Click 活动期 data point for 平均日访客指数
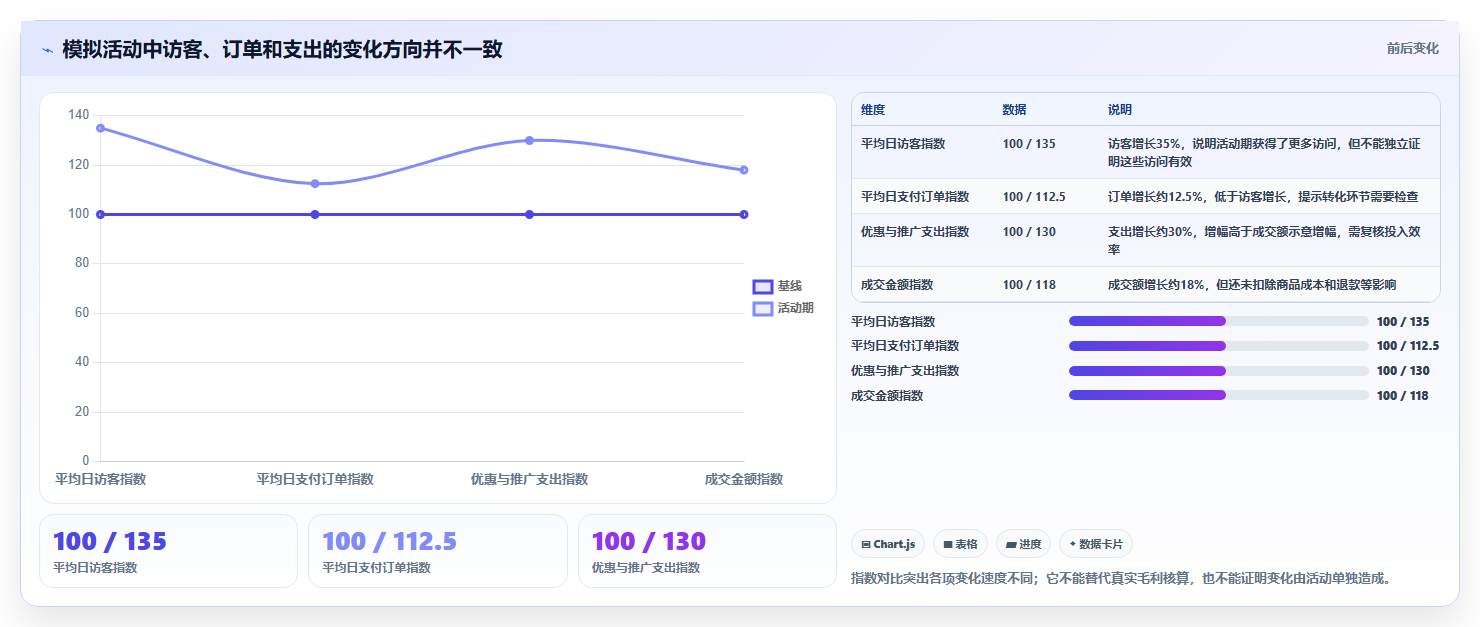1480x627 pixels. [100, 128]
